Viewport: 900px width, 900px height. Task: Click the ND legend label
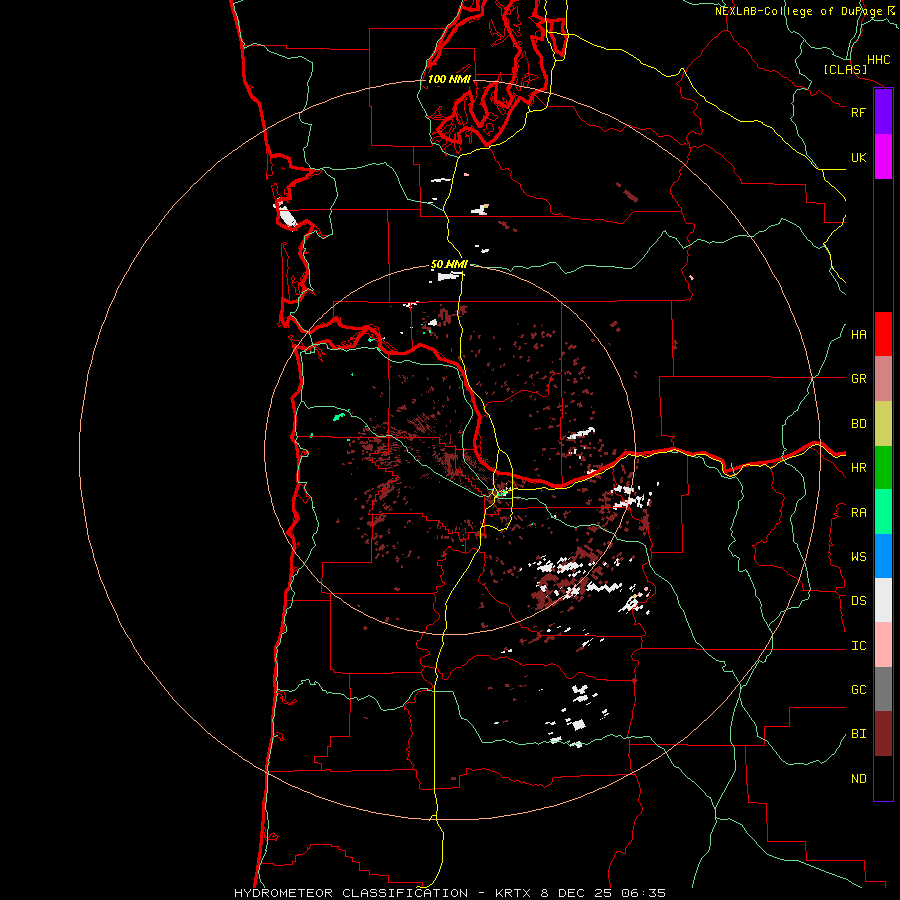coord(859,779)
